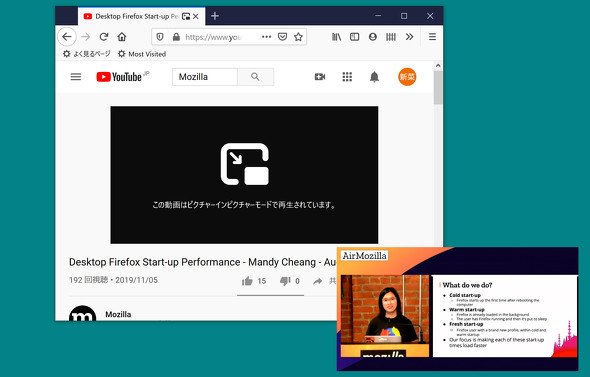The image size is (590, 377).
Task: Open YouTube notifications bell
Action: pyautogui.click(x=374, y=77)
